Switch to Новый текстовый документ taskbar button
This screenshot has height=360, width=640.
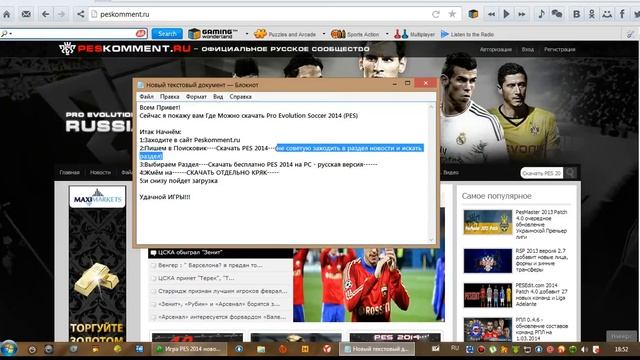pyautogui.click(x=377, y=349)
